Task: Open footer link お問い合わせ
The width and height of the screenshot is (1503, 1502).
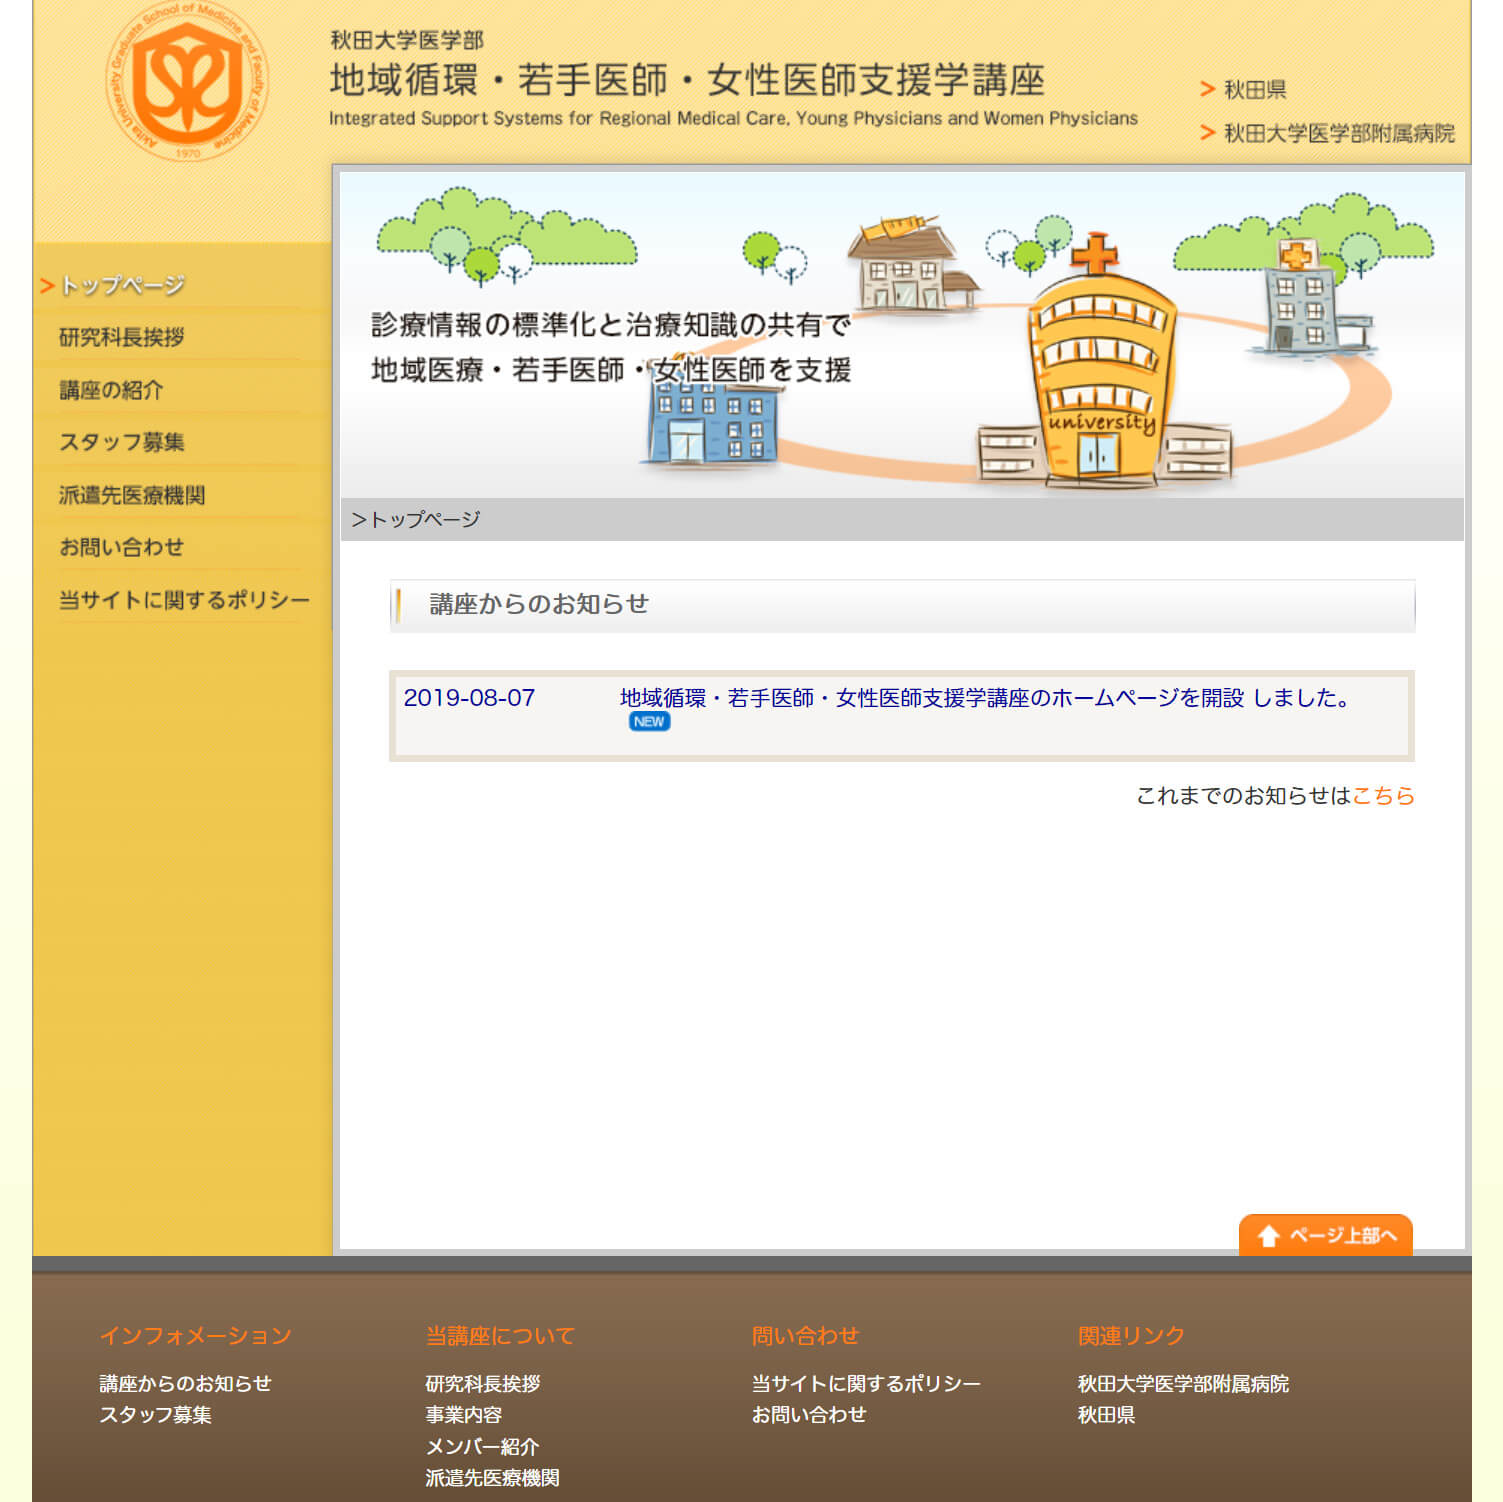Action: (x=809, y=1414)
